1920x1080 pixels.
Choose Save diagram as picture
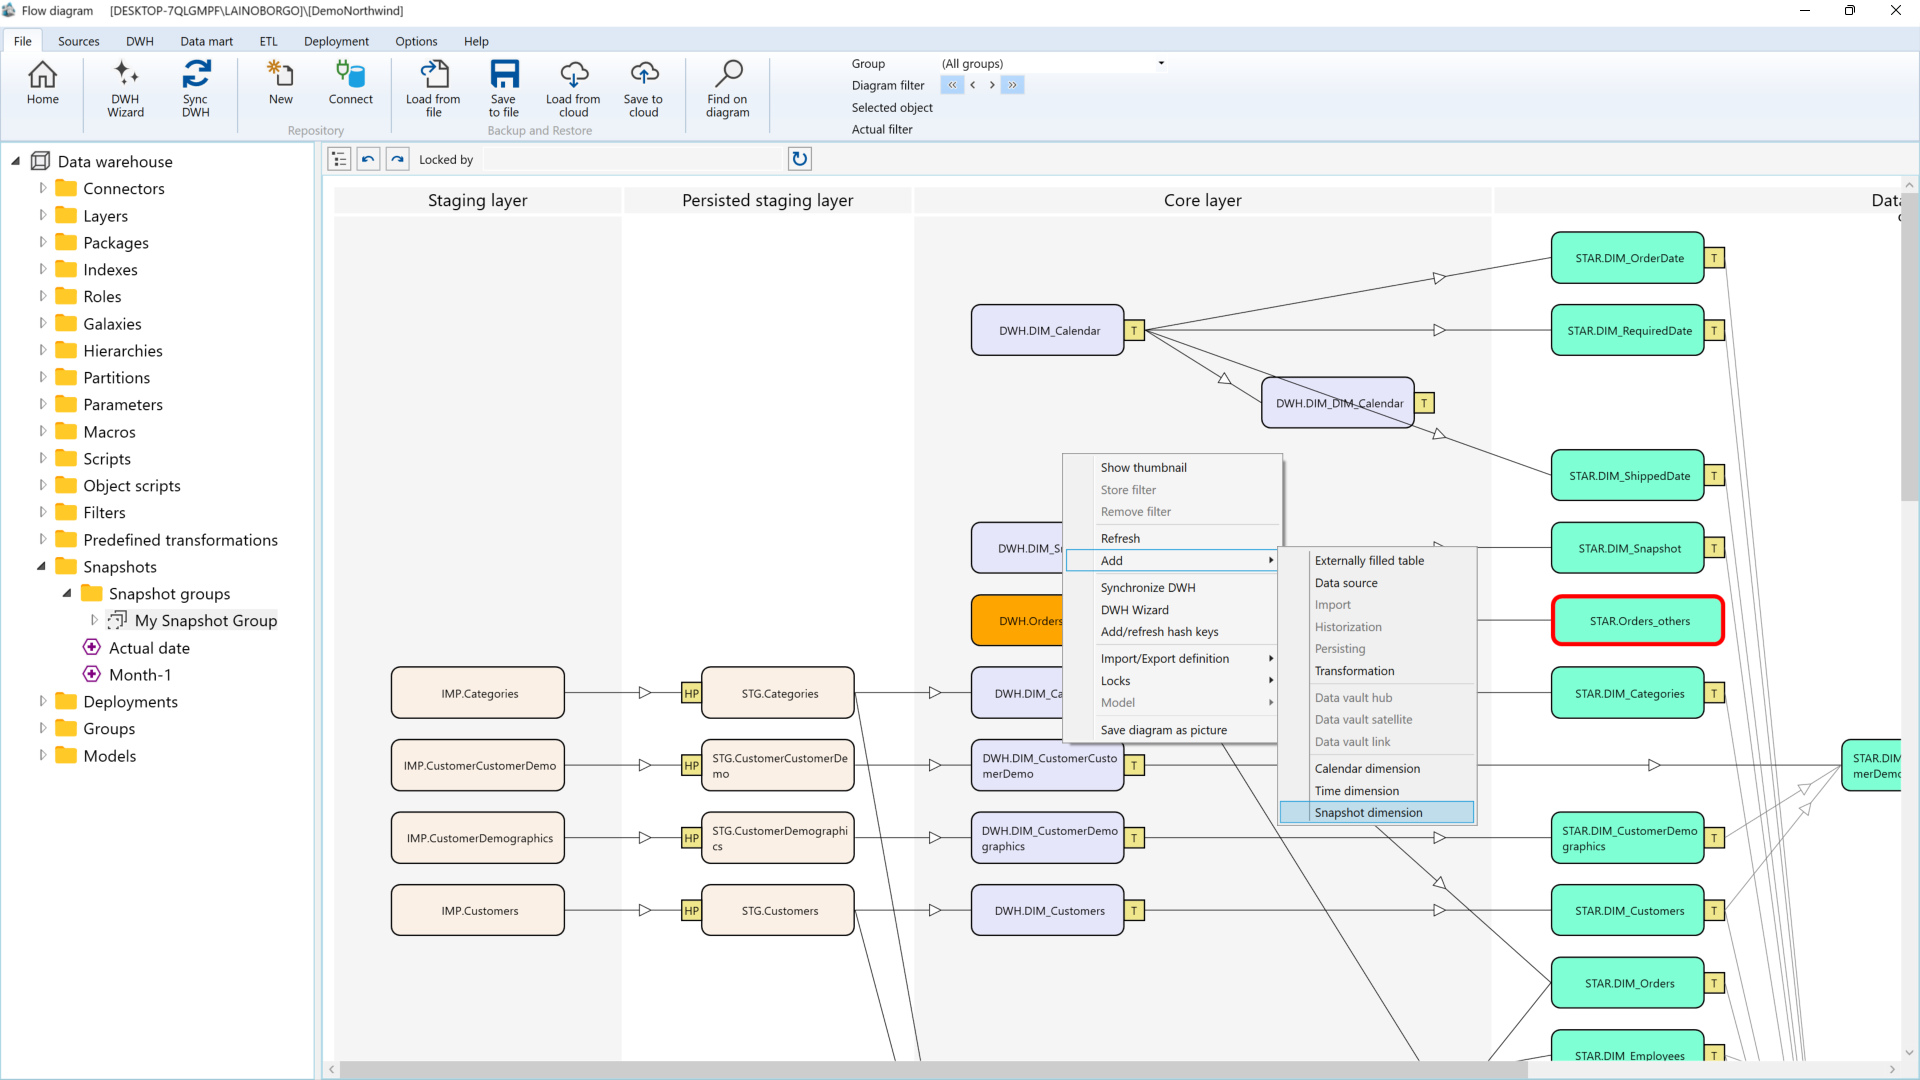(x=1172, y=730)
